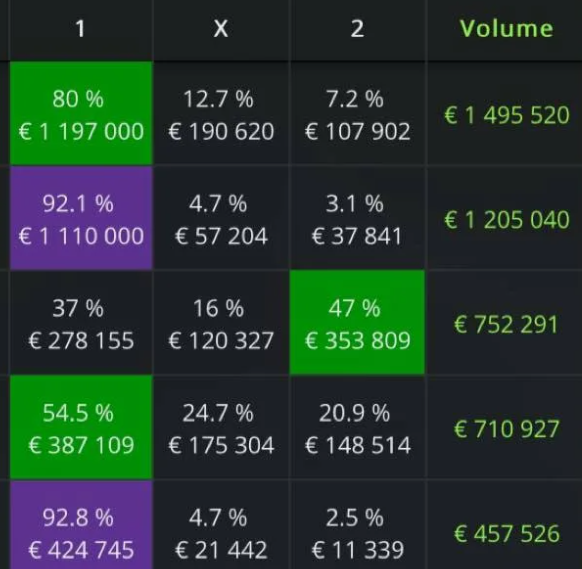The image size is (582, 569).
Task: Select purple 92.1 % cell
Action: tap(81, 218)
